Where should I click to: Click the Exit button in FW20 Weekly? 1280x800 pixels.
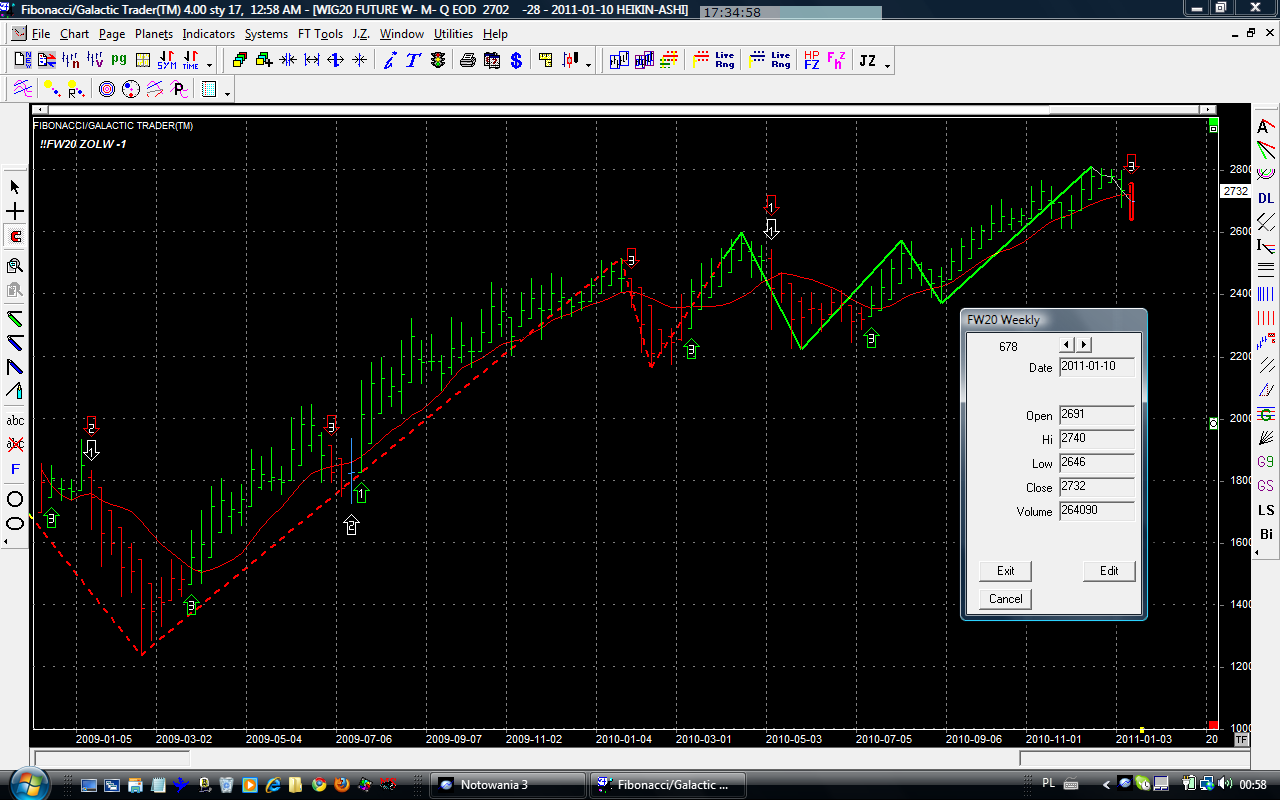1005,571
